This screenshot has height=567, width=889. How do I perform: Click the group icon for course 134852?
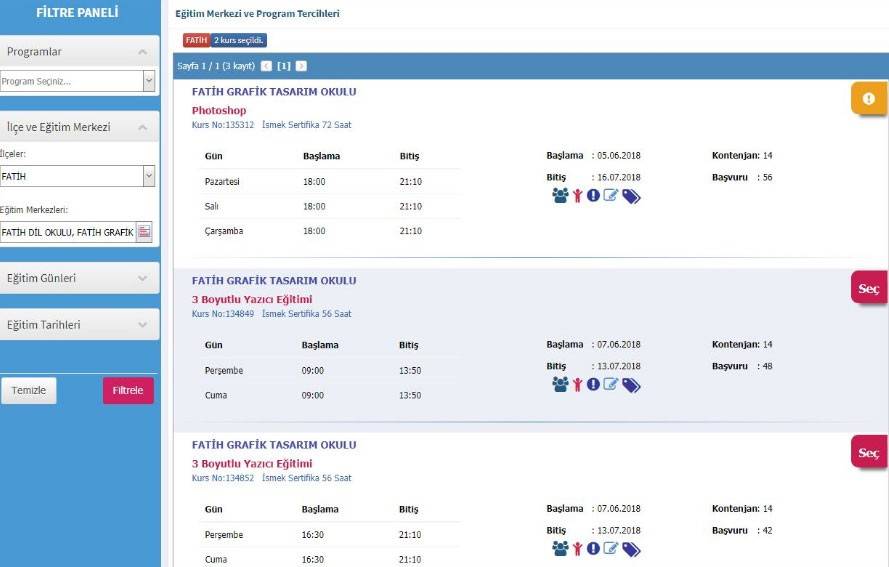560,548
